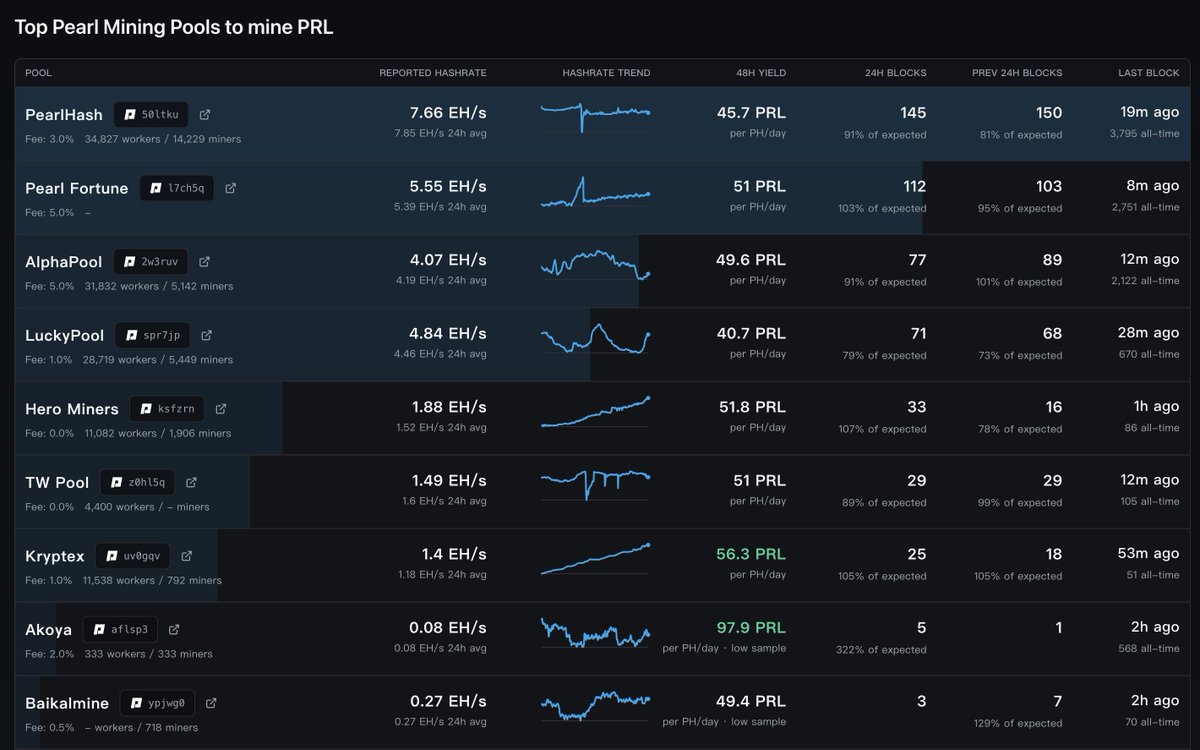Click the 56.3 PRL yield value

pyautogui.click(x=751, y=554)
